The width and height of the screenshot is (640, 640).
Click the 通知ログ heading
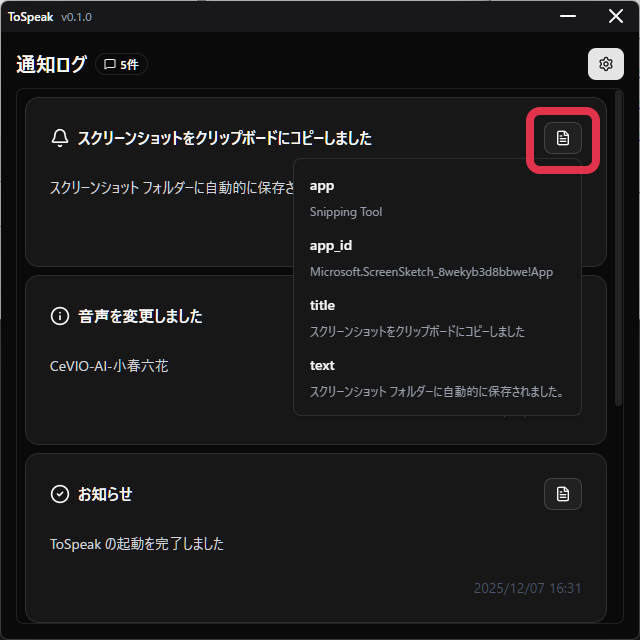pyautogui.click(x=51, y=64)
